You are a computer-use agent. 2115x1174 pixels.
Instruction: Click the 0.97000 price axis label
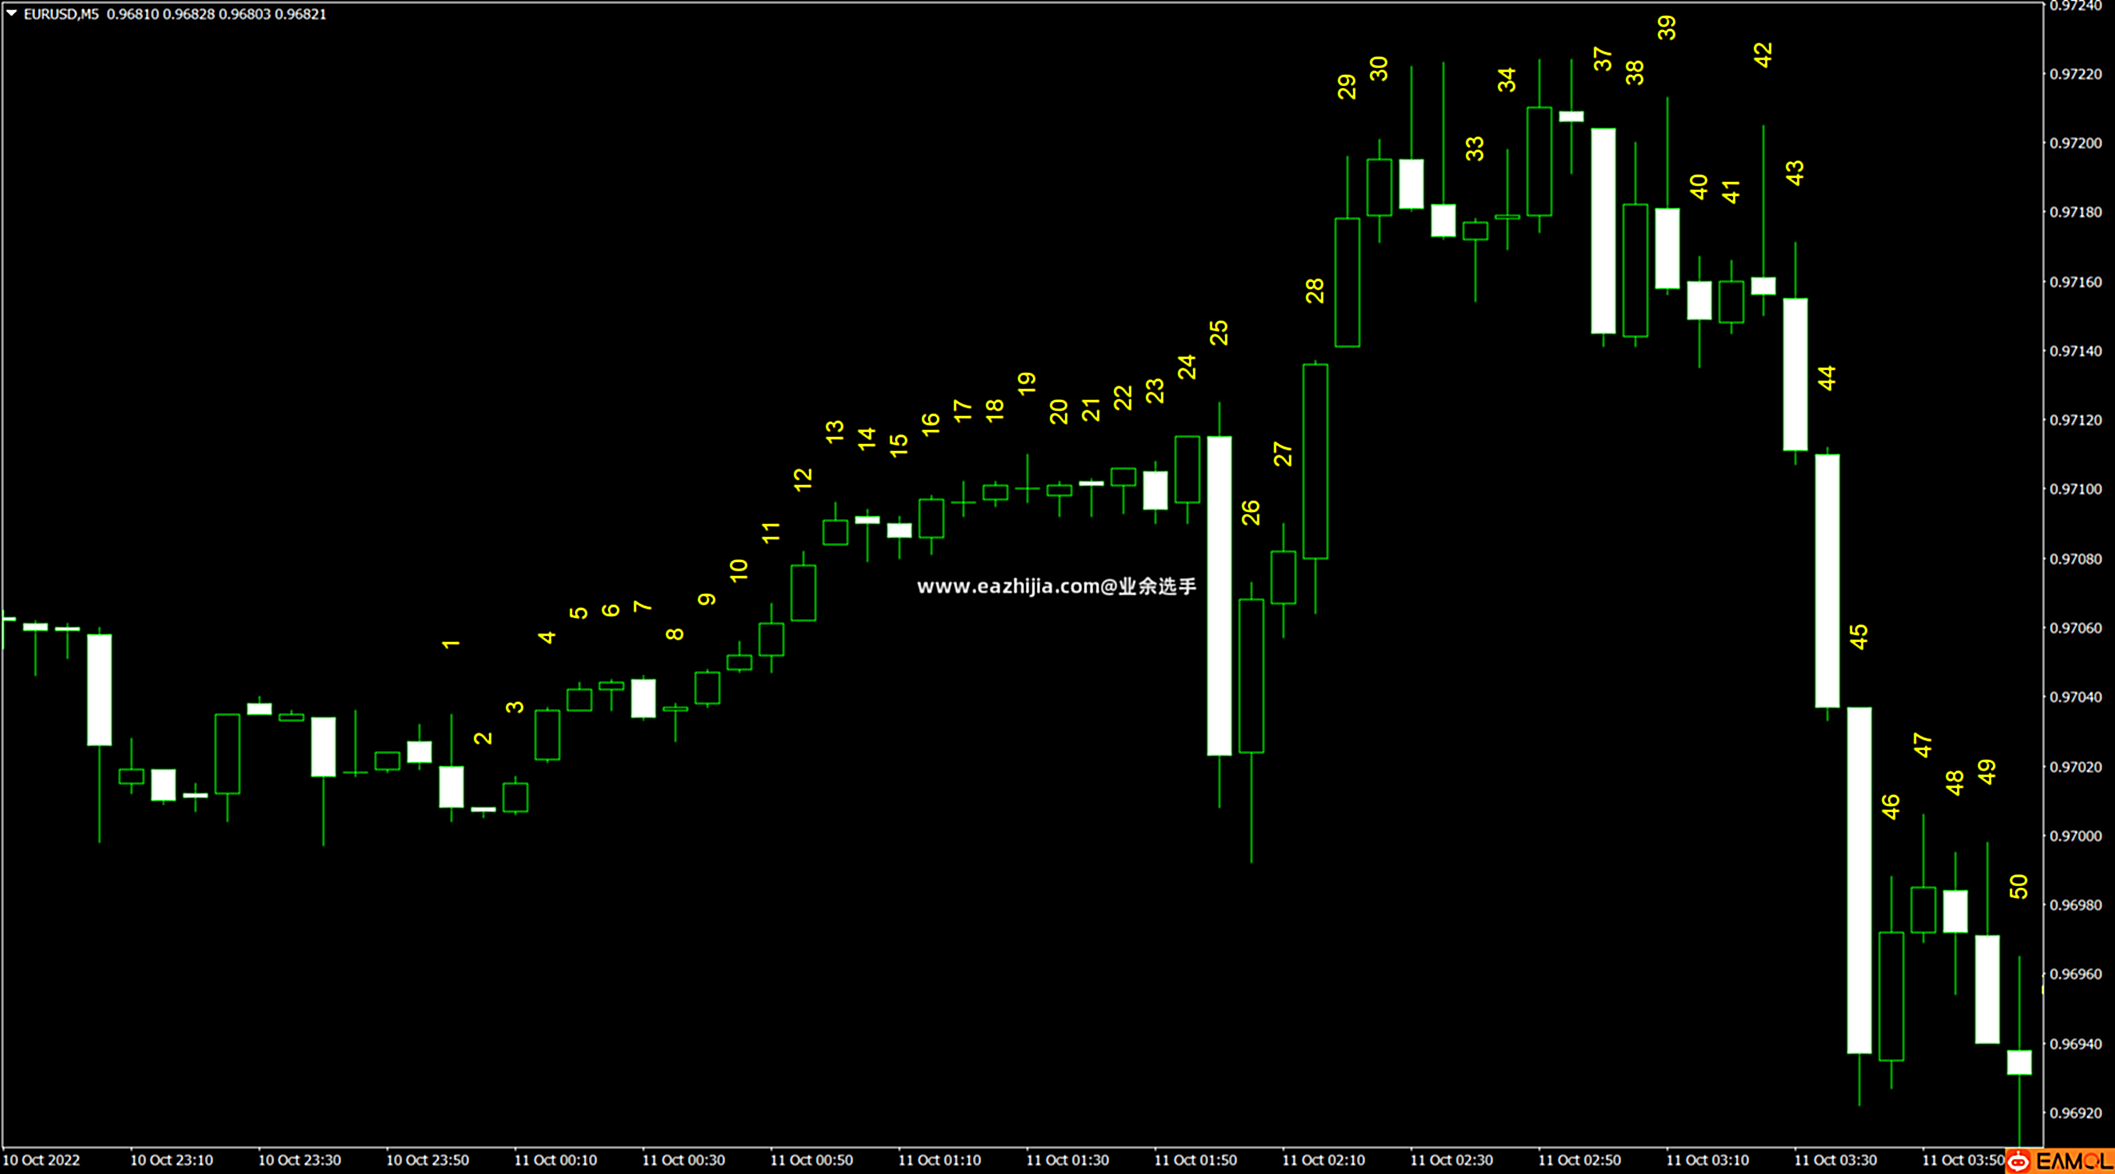point(2076,836)
